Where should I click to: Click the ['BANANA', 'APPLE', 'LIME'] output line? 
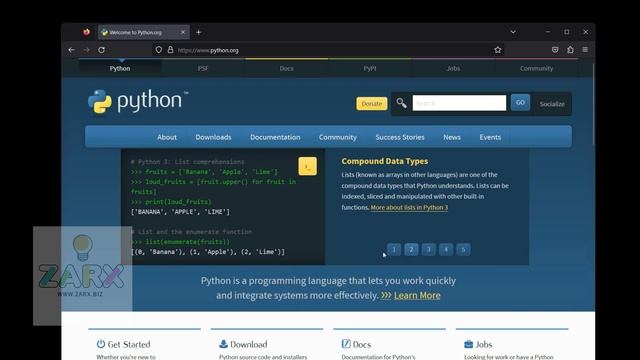click(x=180, y=212)
